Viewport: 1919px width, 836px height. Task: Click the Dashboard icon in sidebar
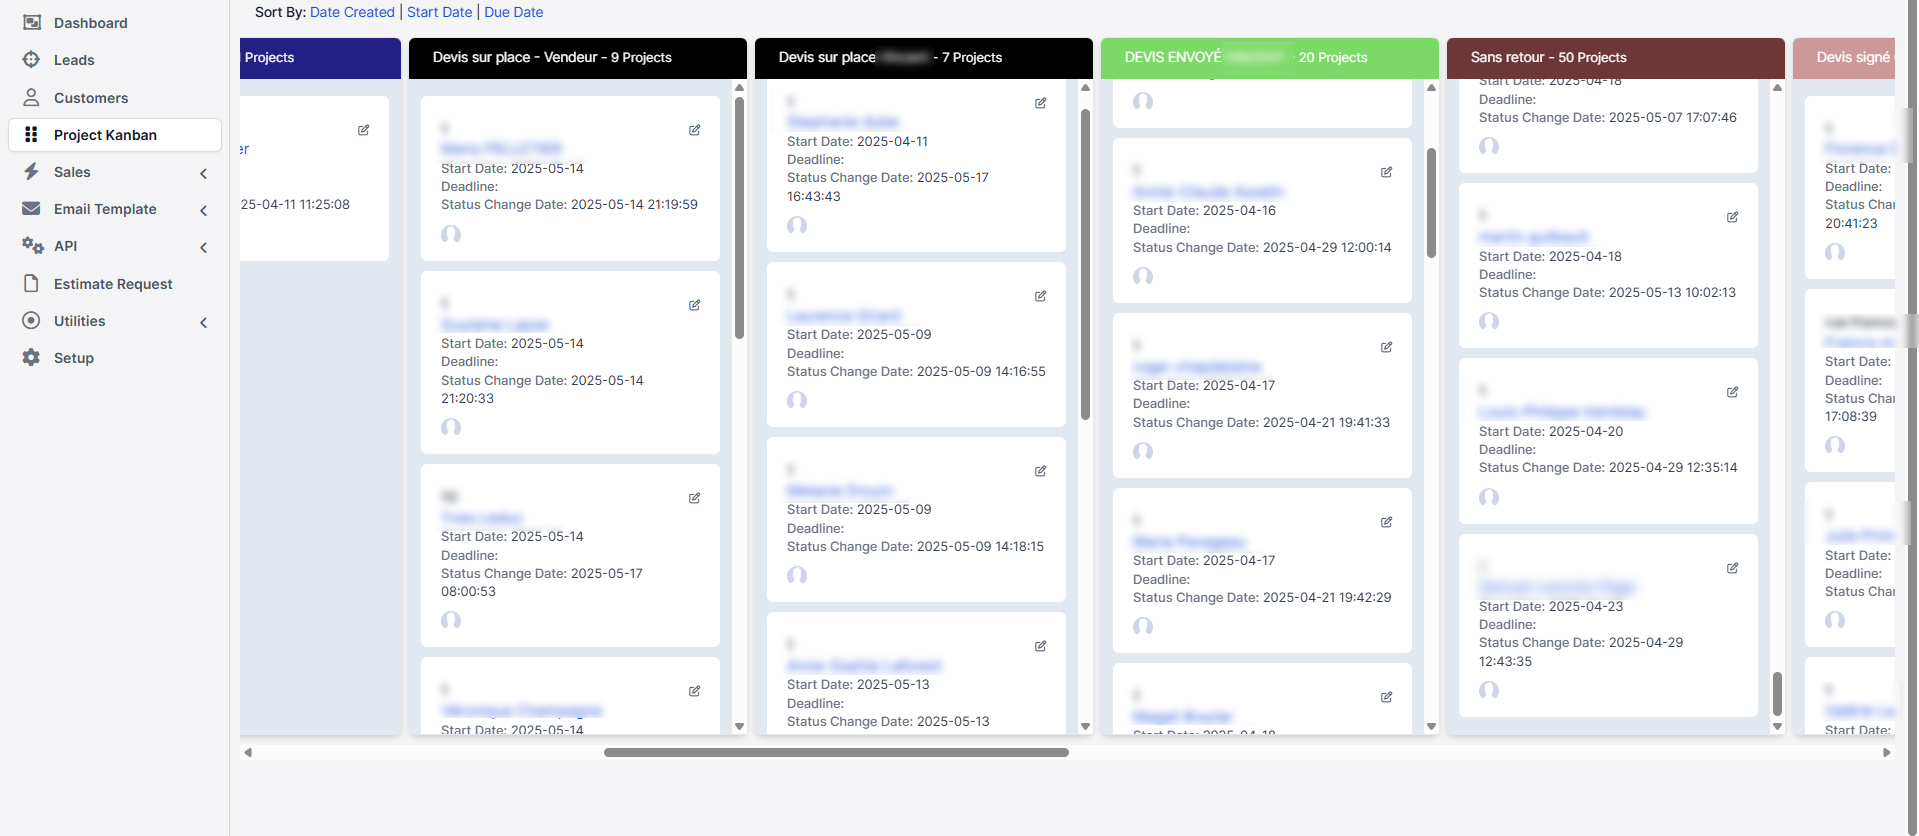(32, 22)
